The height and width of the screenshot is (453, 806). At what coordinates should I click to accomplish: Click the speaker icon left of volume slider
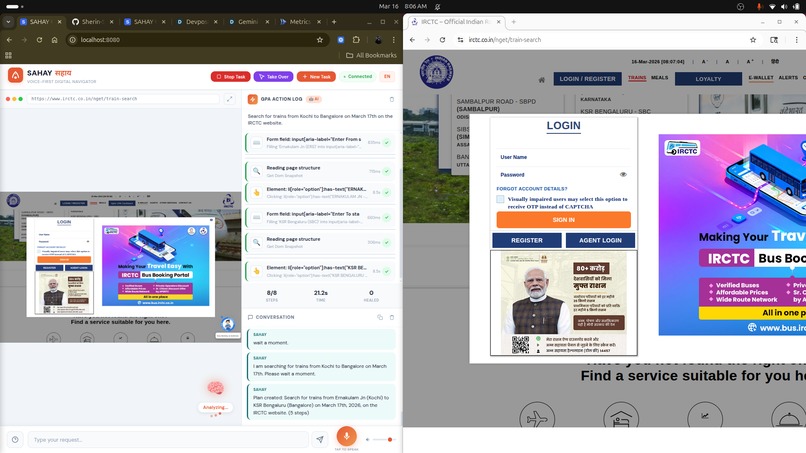click(368, 440)
